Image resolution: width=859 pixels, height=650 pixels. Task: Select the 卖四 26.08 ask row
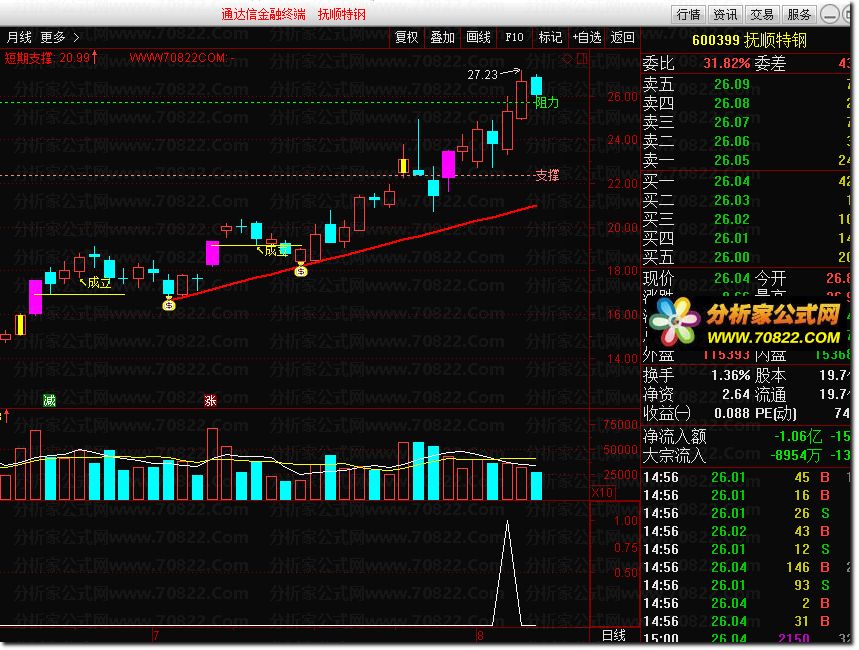(x=746, y=104)
